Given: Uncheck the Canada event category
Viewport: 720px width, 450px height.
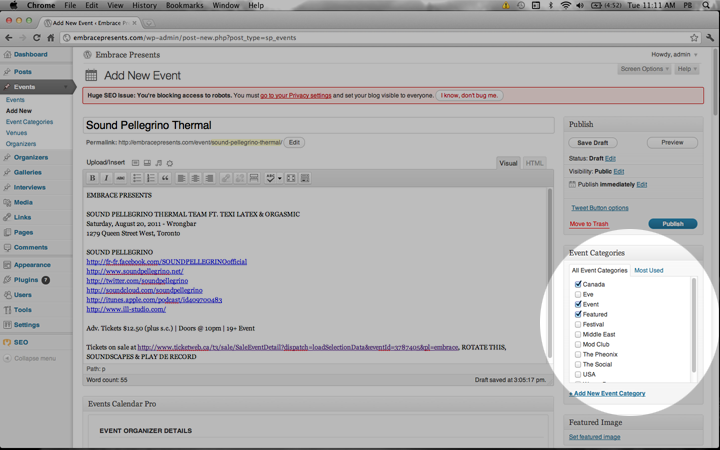Looking at the screenshot, I should click(x=578, y=284).
